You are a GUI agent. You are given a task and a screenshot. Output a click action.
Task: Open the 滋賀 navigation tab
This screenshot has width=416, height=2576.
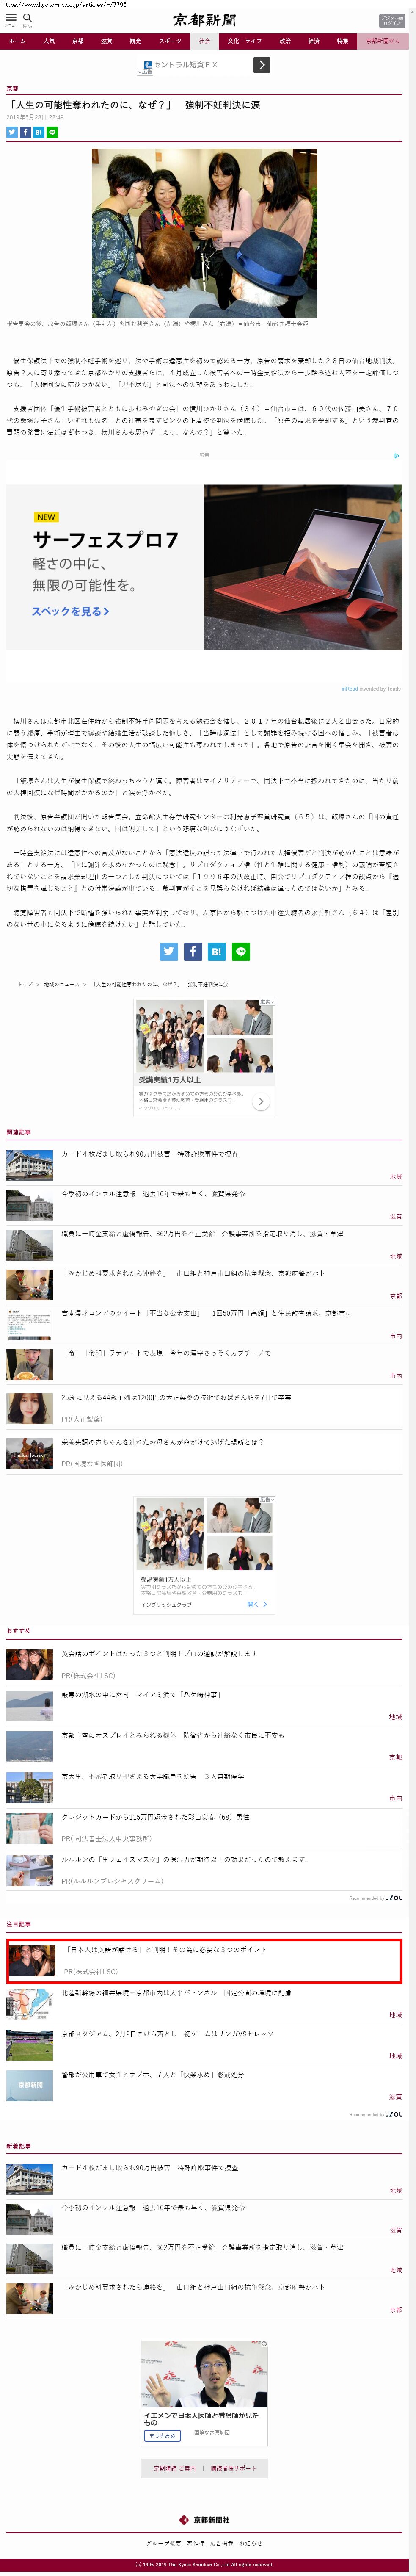pos(106,41)
